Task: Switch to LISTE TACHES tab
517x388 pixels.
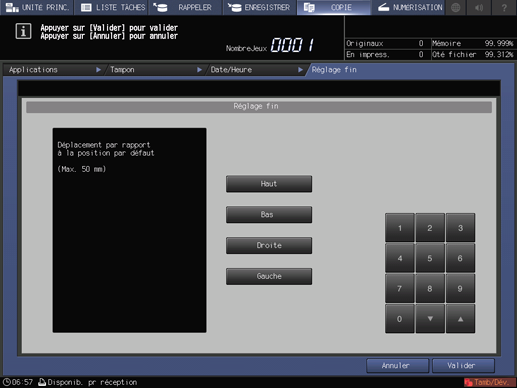Action: pyautogui.click(x=112, y=7)
